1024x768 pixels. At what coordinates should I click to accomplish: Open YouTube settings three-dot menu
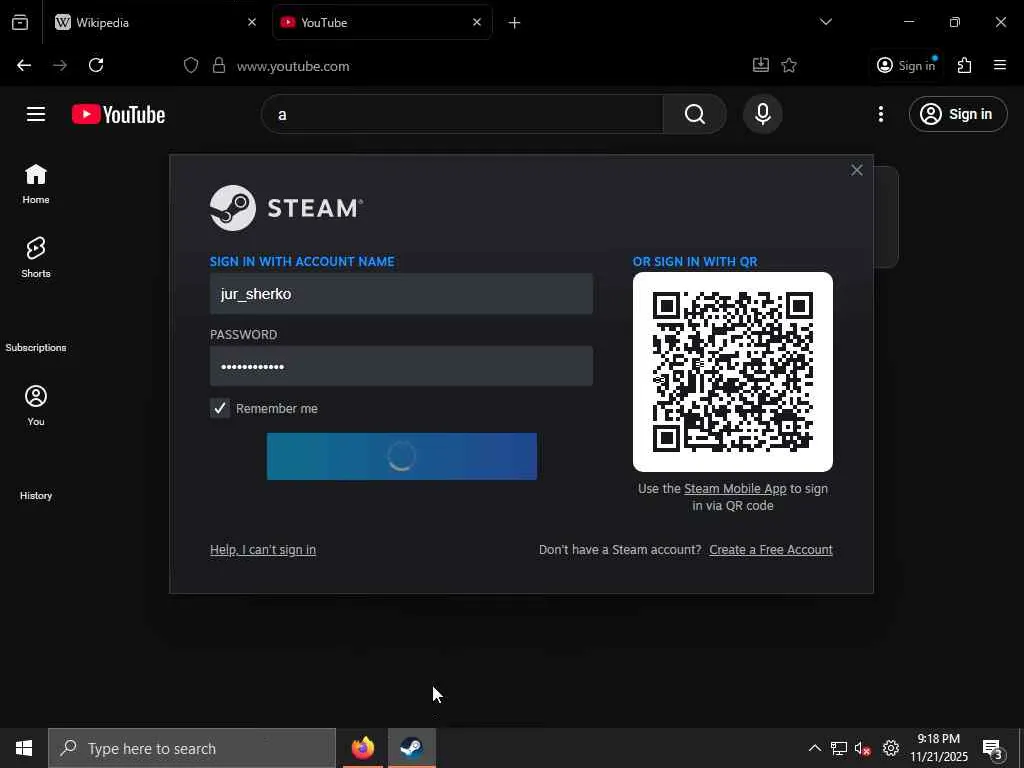880,114
